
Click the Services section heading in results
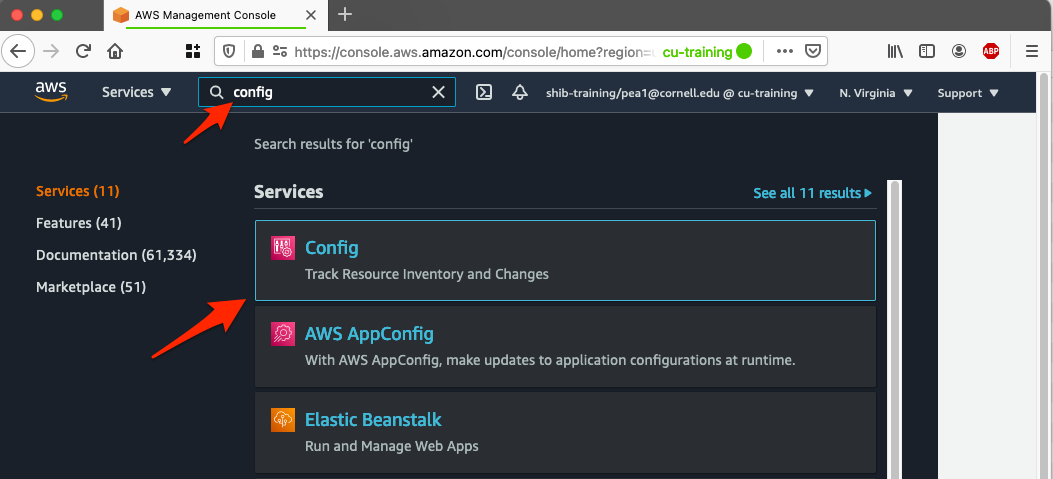(x=289, y=192)
